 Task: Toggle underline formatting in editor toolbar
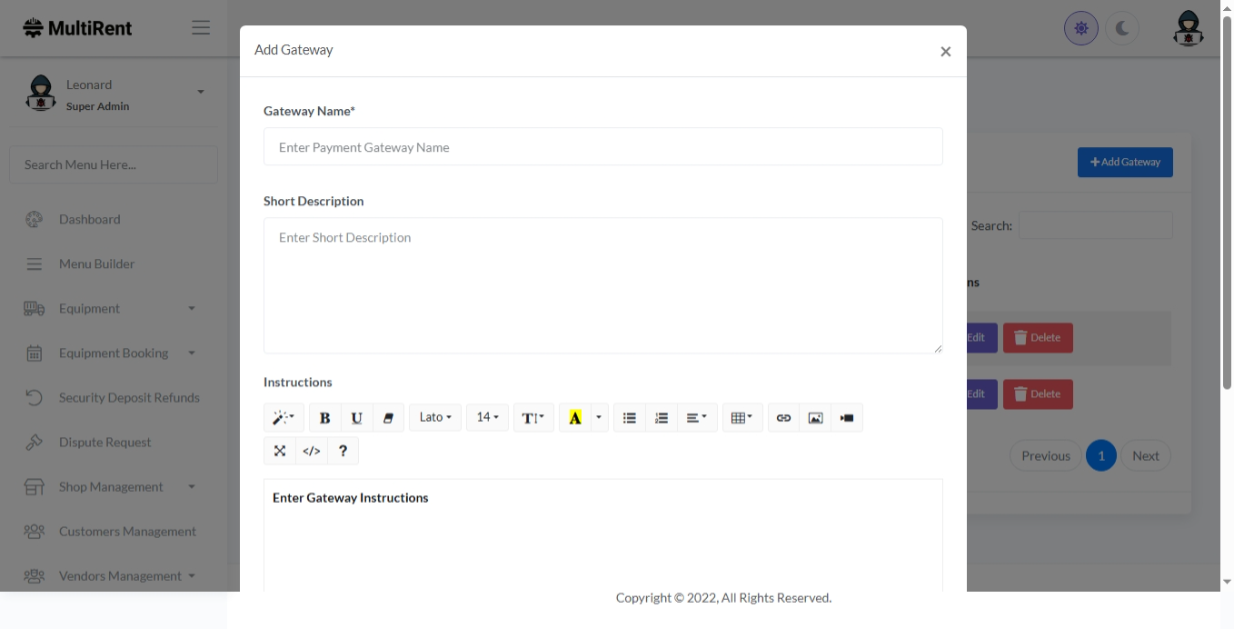click(357, 418)
